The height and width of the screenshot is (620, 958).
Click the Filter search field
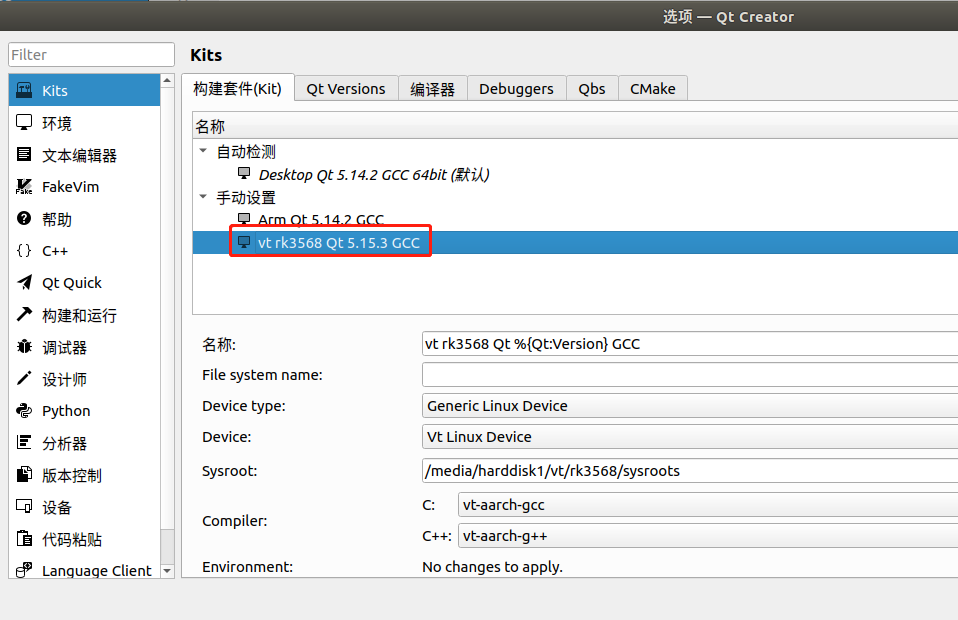coord(92,55)
